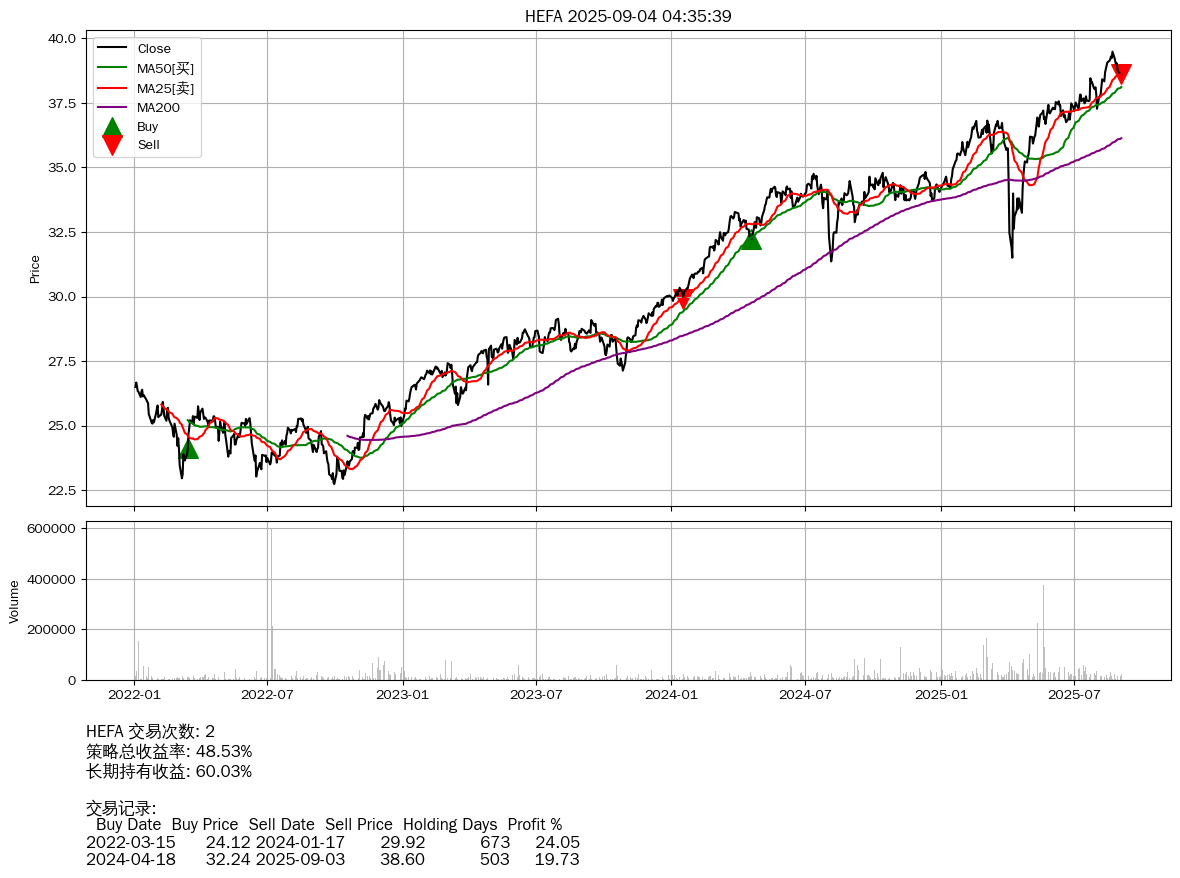Select the trade row with Buy Date 2024-04-18
This screenshot has width=1180, height=878.
click(332, 859)
